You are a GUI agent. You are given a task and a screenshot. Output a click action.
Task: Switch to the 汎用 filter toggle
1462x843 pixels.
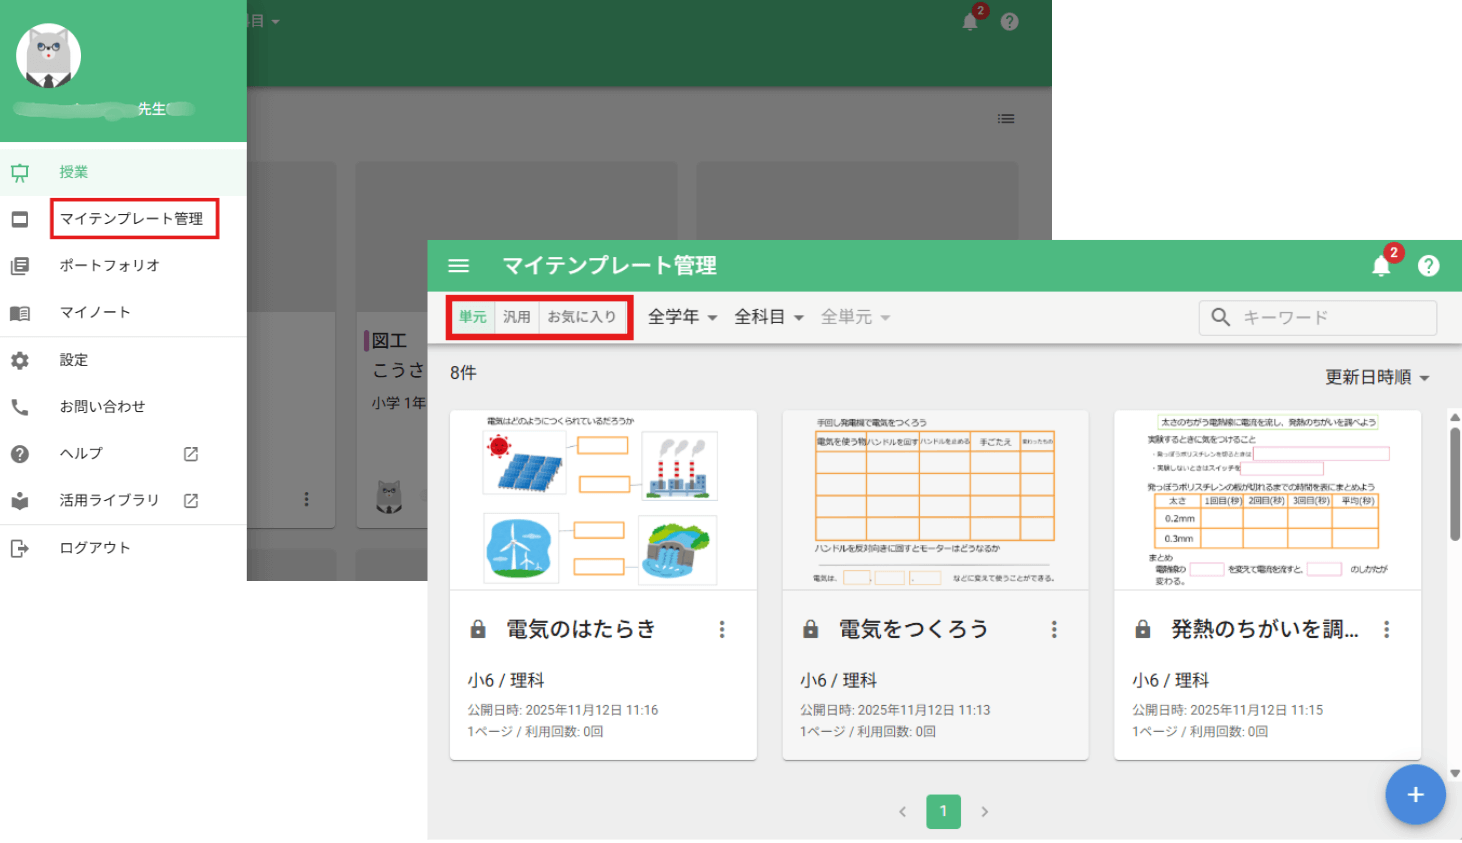click(x=517, y=317)
